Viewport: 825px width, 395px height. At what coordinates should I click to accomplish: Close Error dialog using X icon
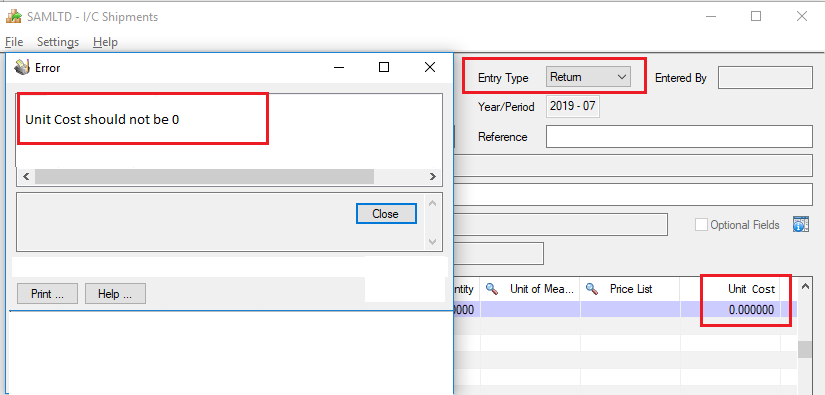click(x=430, y=67)
